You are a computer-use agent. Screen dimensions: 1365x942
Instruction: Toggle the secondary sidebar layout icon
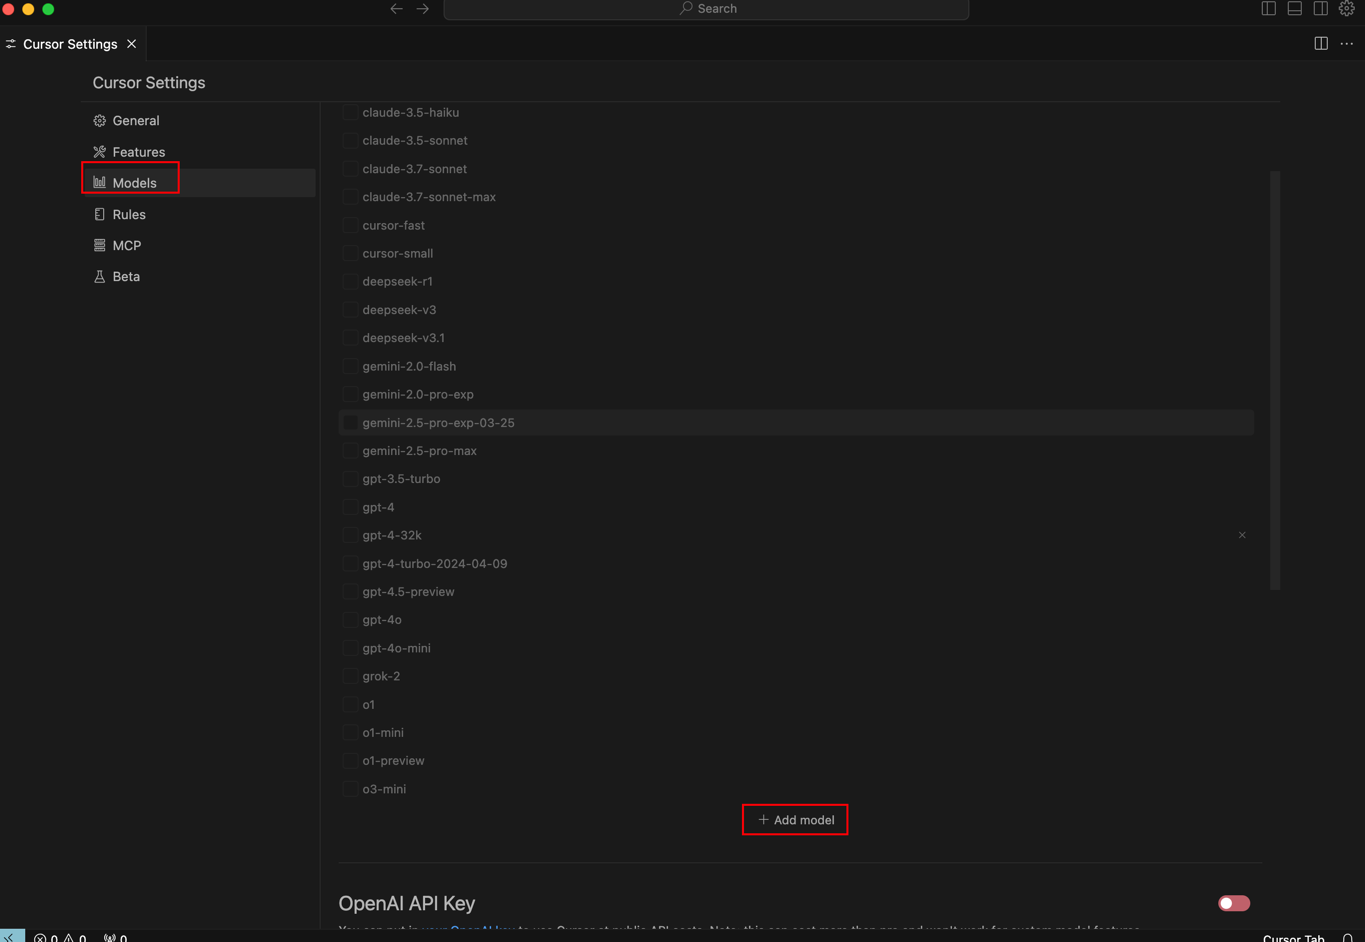1320,9
